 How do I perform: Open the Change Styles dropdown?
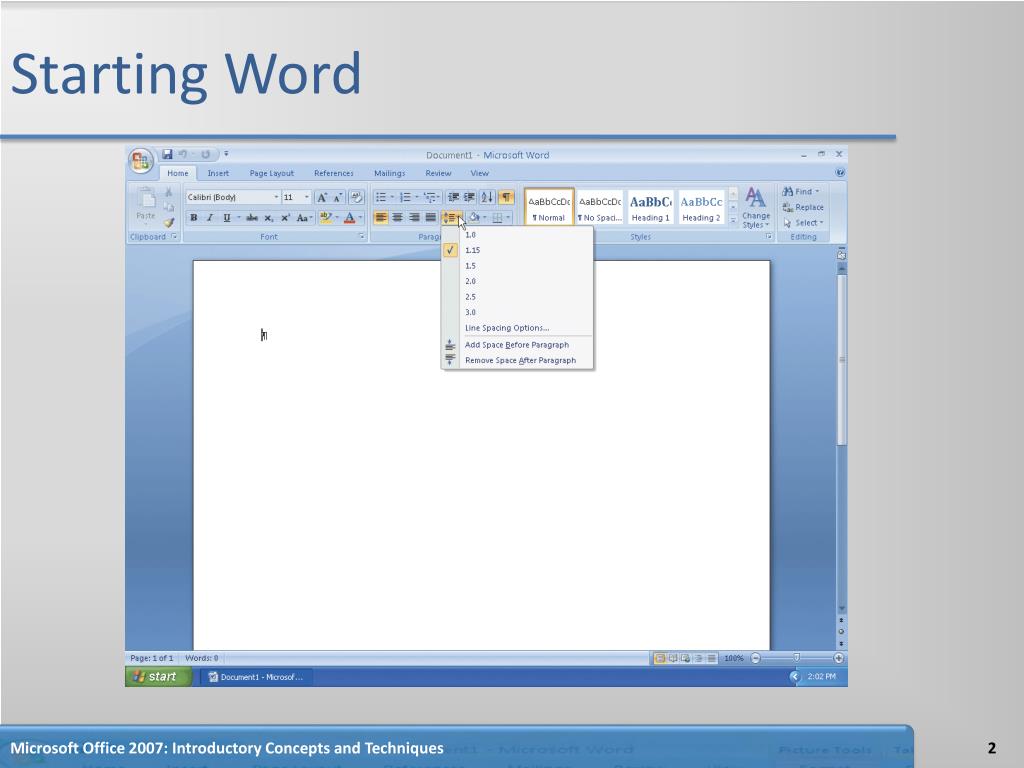(x=756, y=208)
